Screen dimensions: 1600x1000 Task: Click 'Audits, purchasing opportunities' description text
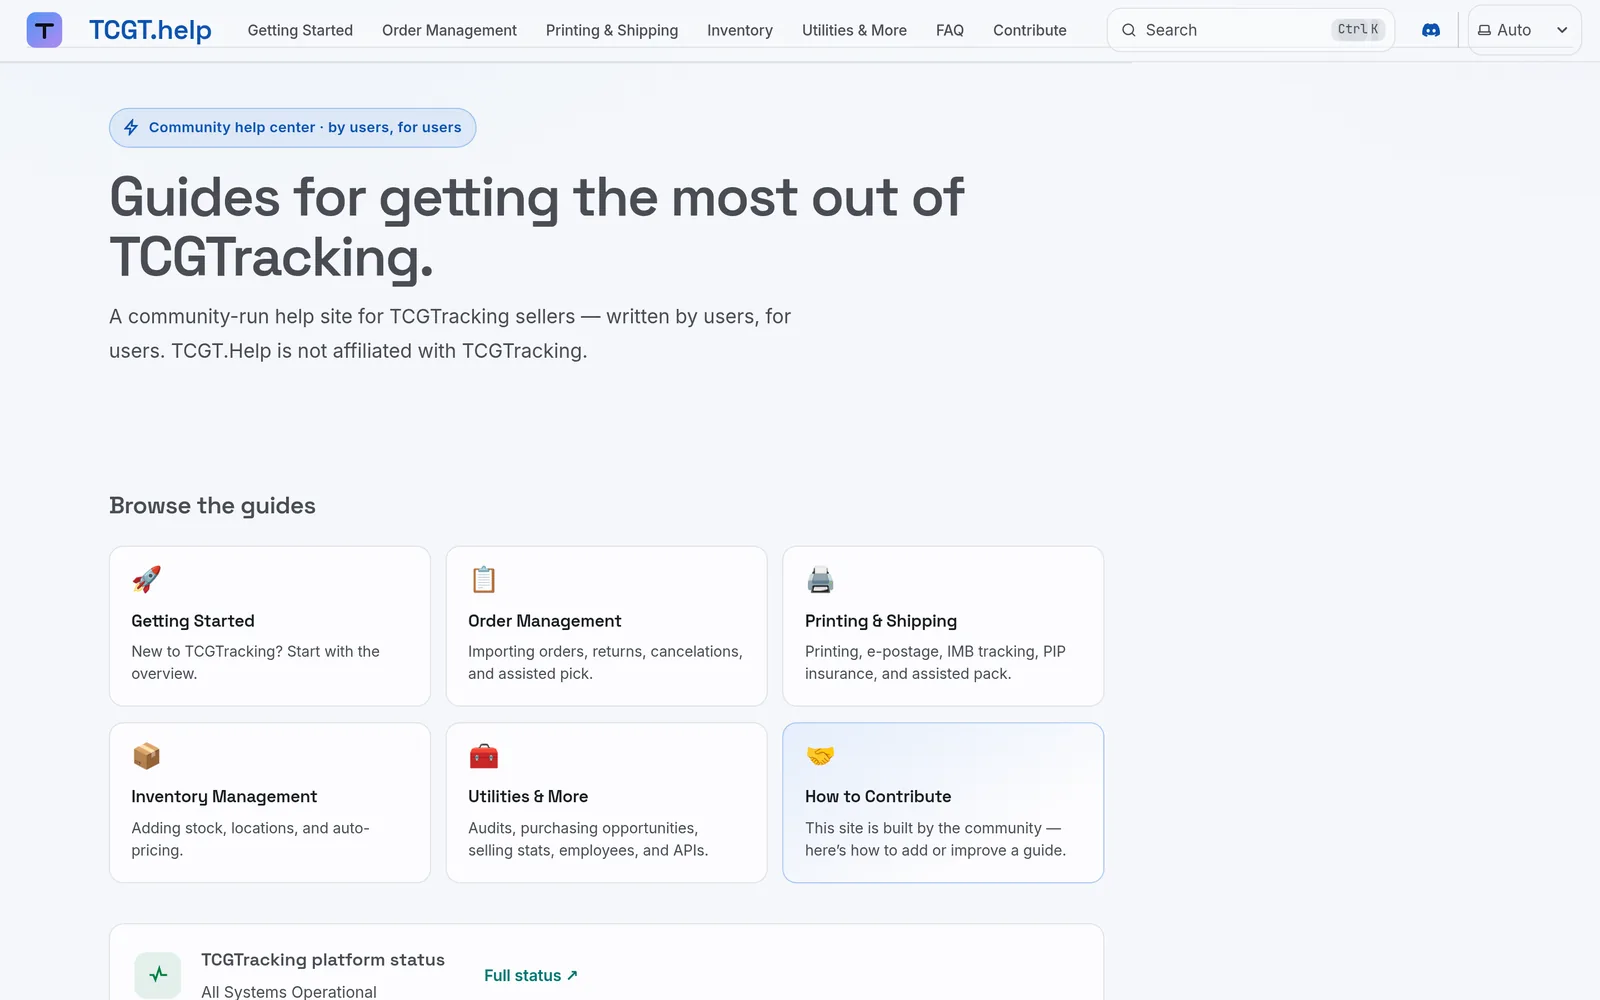(588, 839)
